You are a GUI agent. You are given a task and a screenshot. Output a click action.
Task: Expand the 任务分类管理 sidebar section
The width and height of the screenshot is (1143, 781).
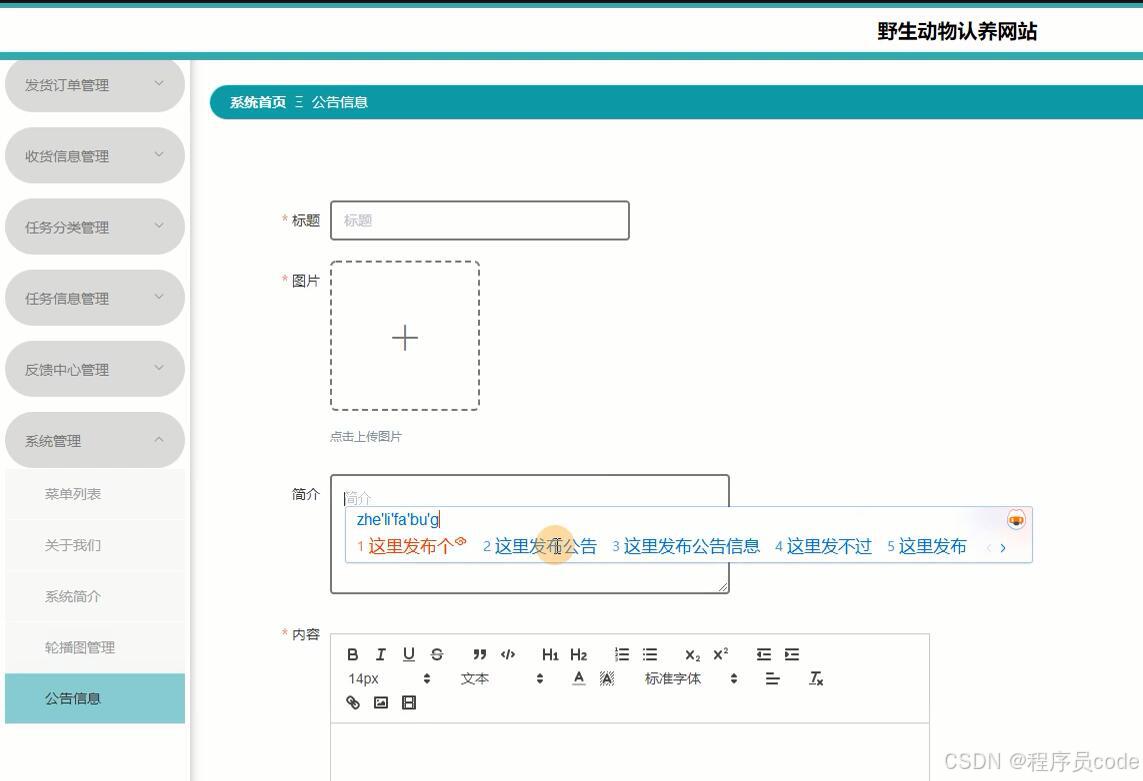94,226
